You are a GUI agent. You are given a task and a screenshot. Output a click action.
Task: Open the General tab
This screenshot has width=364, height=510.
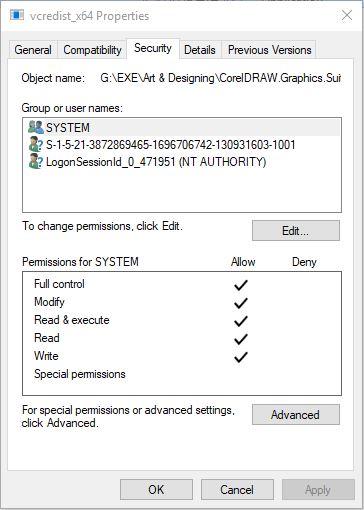pyautogui.click(x=33, y=50)
